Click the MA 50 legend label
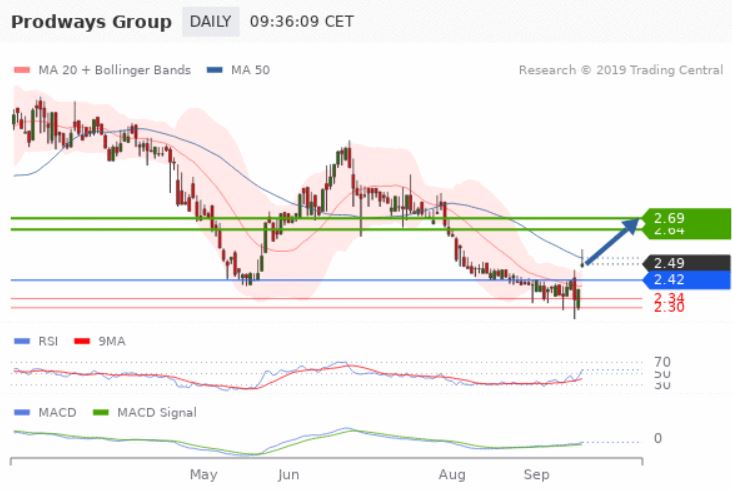The width and height of the screenshot is (732, 491). coord(250,70)
